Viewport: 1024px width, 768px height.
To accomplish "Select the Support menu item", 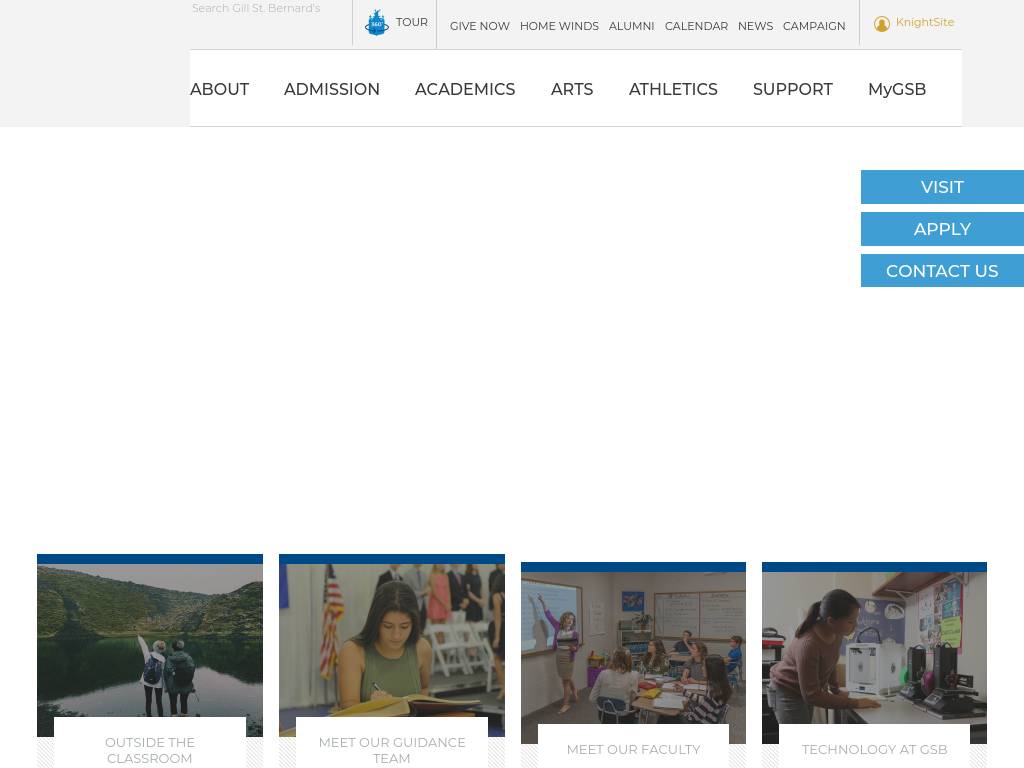I will tap(792, 89).
